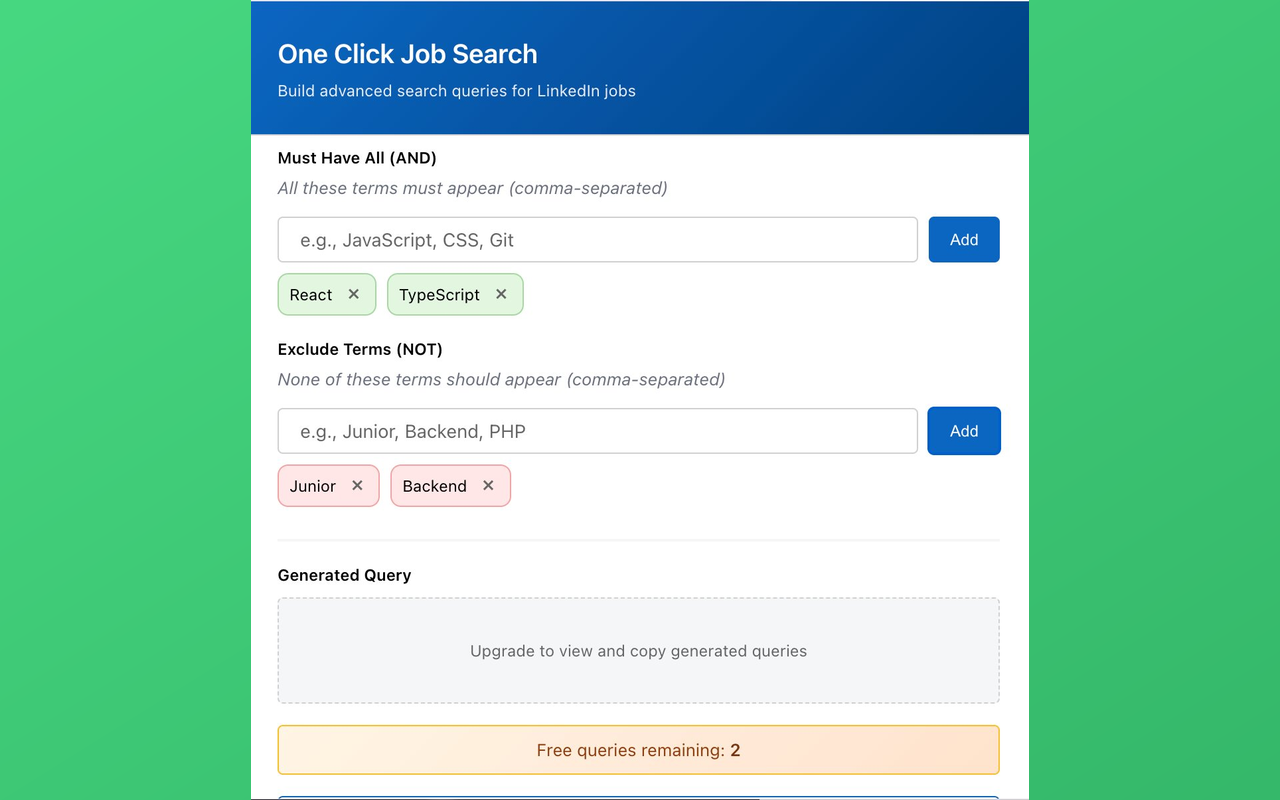The image size is (1280, 800).
Task: Click Add next to the Exclude field
Action: [x=963, y=430]
